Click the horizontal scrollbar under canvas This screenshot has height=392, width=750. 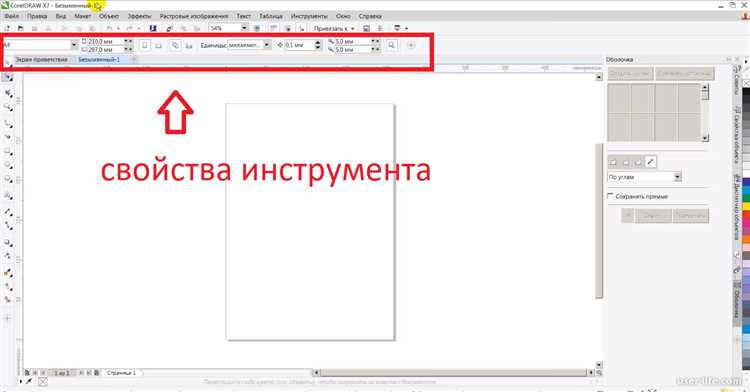453,372
